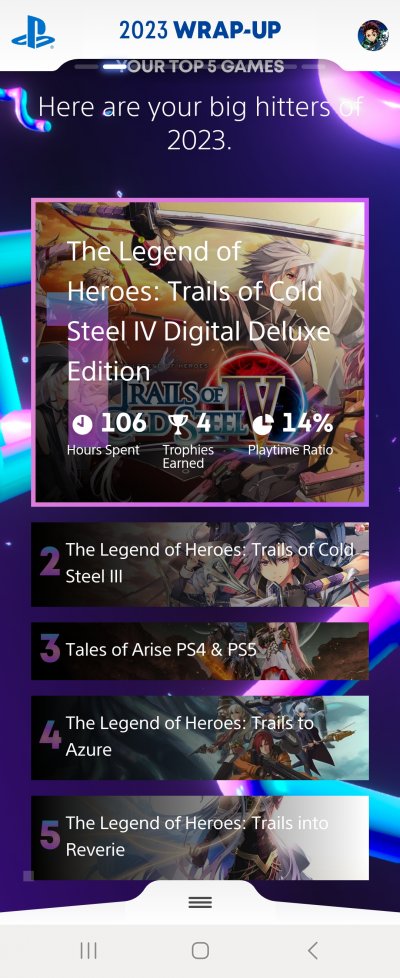400x978 pixels.
Task: Open the user profile avatar
Action: pos(373,35)
